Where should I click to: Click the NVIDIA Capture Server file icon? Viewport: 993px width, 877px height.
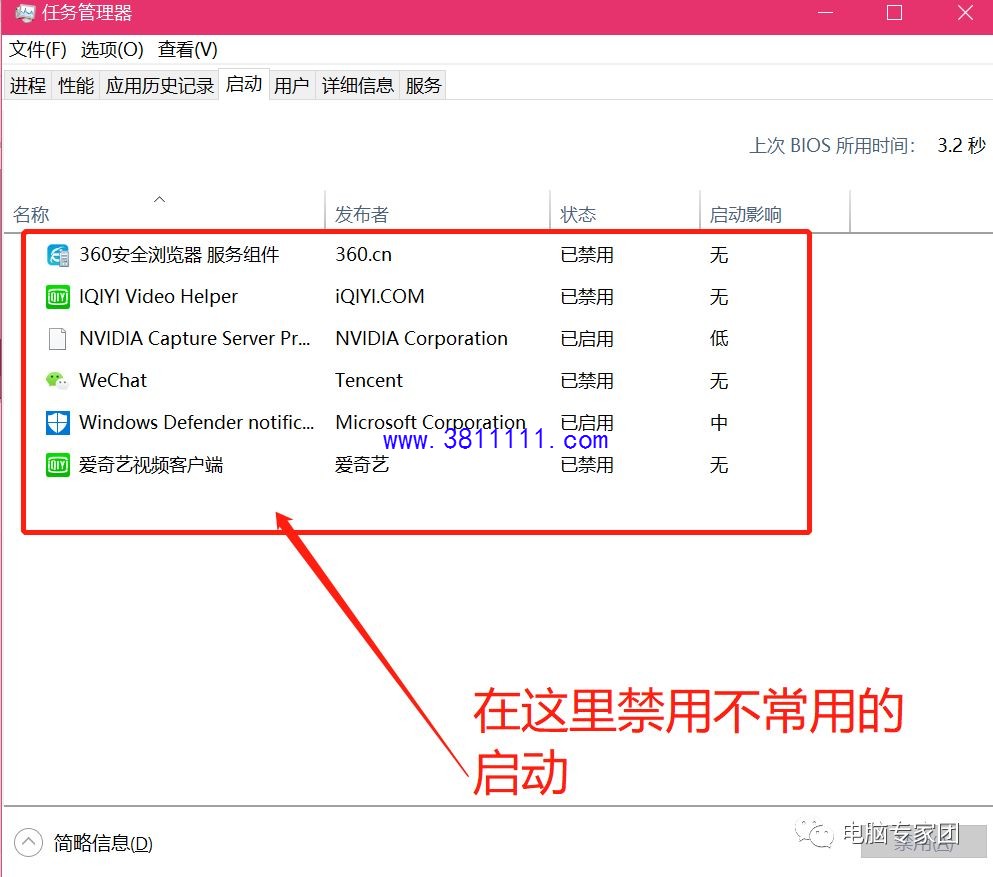[58, 339]
